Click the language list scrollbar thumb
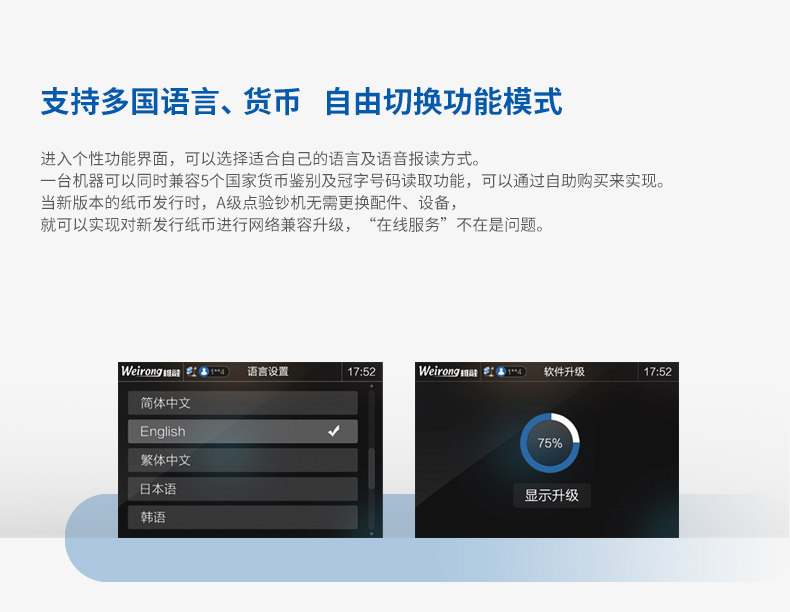Image resolution: width=790 pixels, height=612 pixels. [x=371, y=468]
